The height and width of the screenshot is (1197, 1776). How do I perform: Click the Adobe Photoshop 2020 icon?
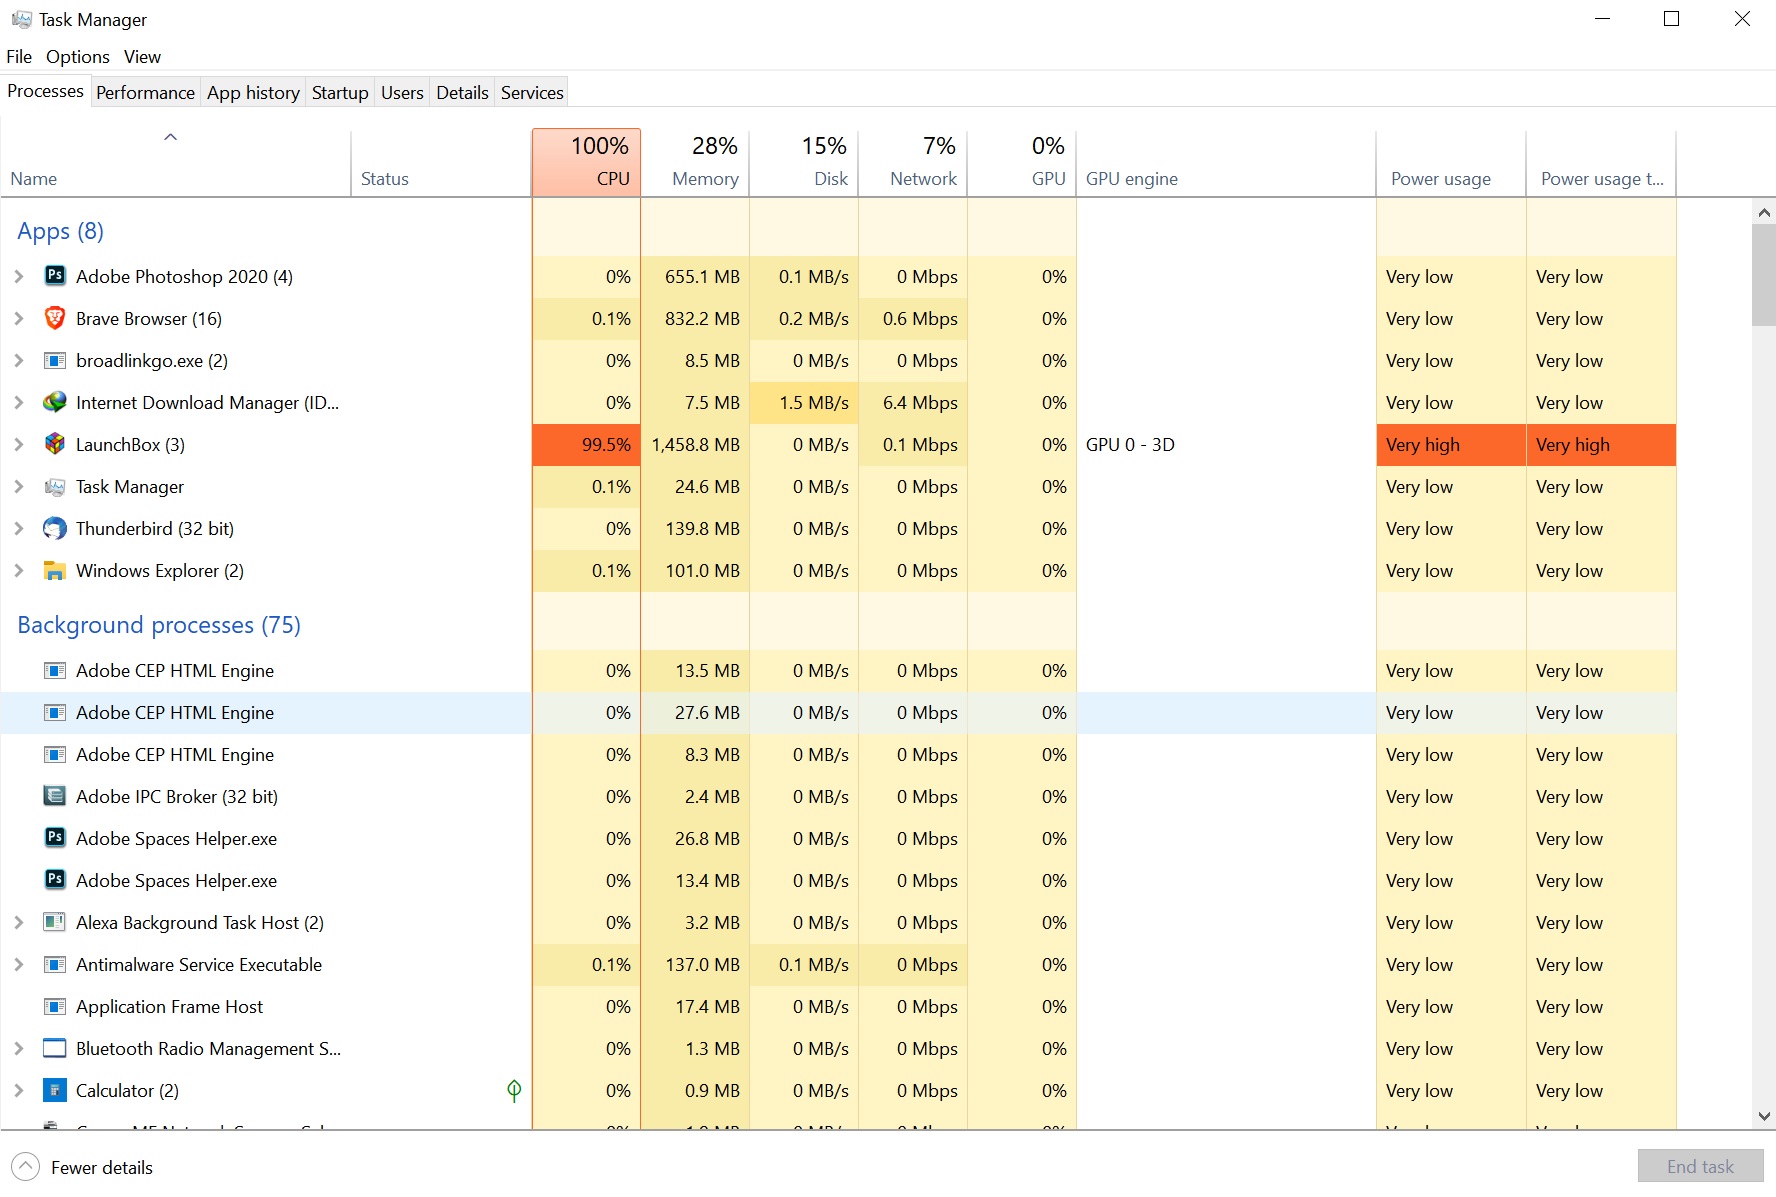click(x=55, y=276)
